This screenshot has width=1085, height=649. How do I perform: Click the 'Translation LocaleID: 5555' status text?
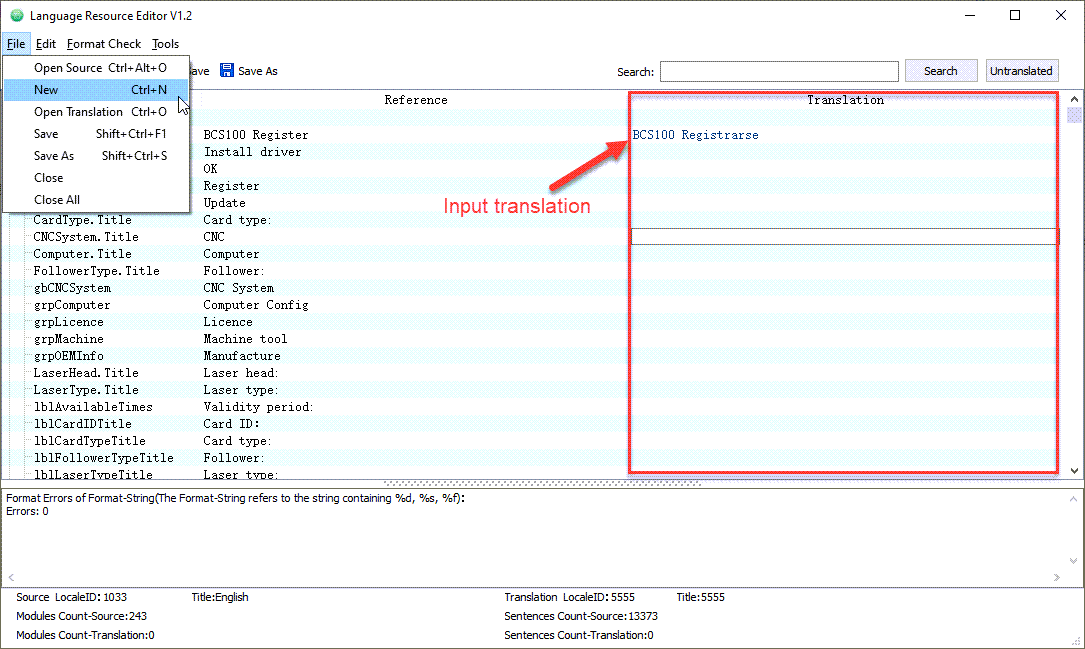(x=569, y=597)
